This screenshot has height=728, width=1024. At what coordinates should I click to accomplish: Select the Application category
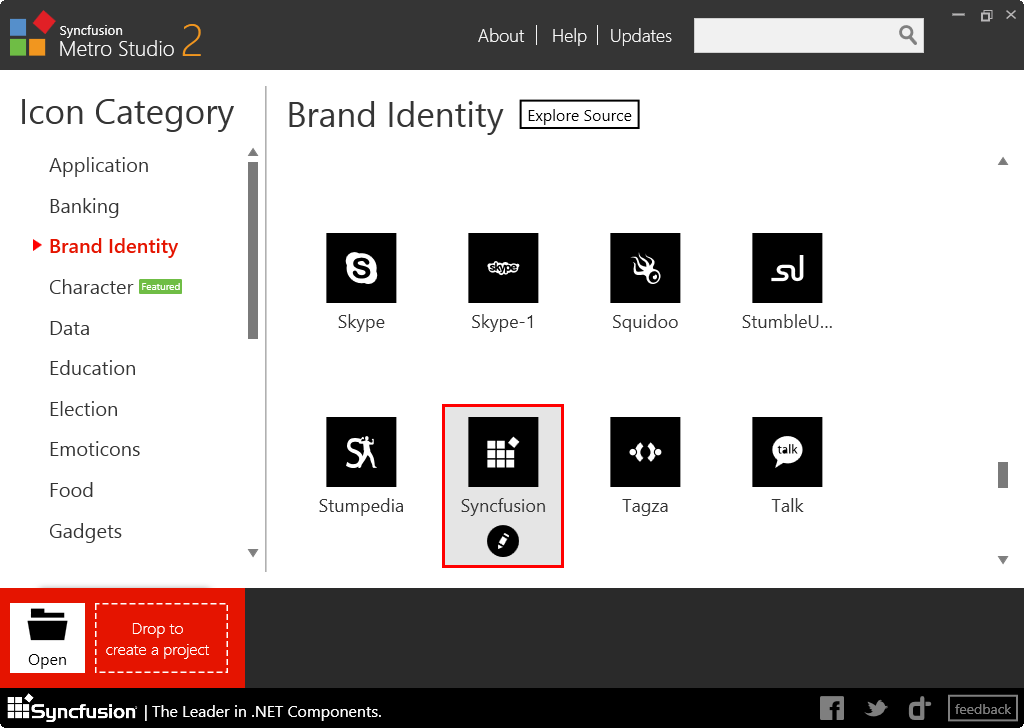pyautogui.click(x=99, y=165)
